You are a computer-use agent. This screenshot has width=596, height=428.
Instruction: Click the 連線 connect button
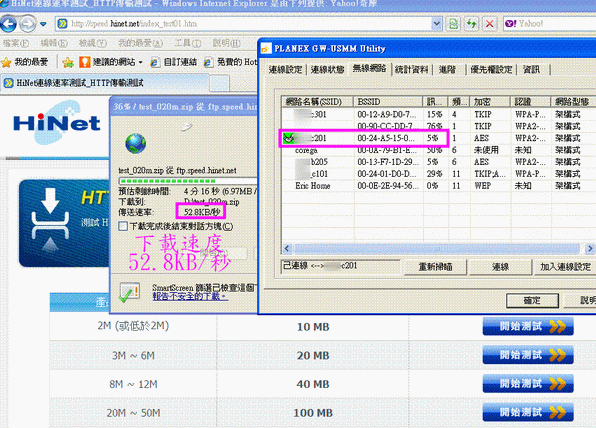[x=500, y=267]
